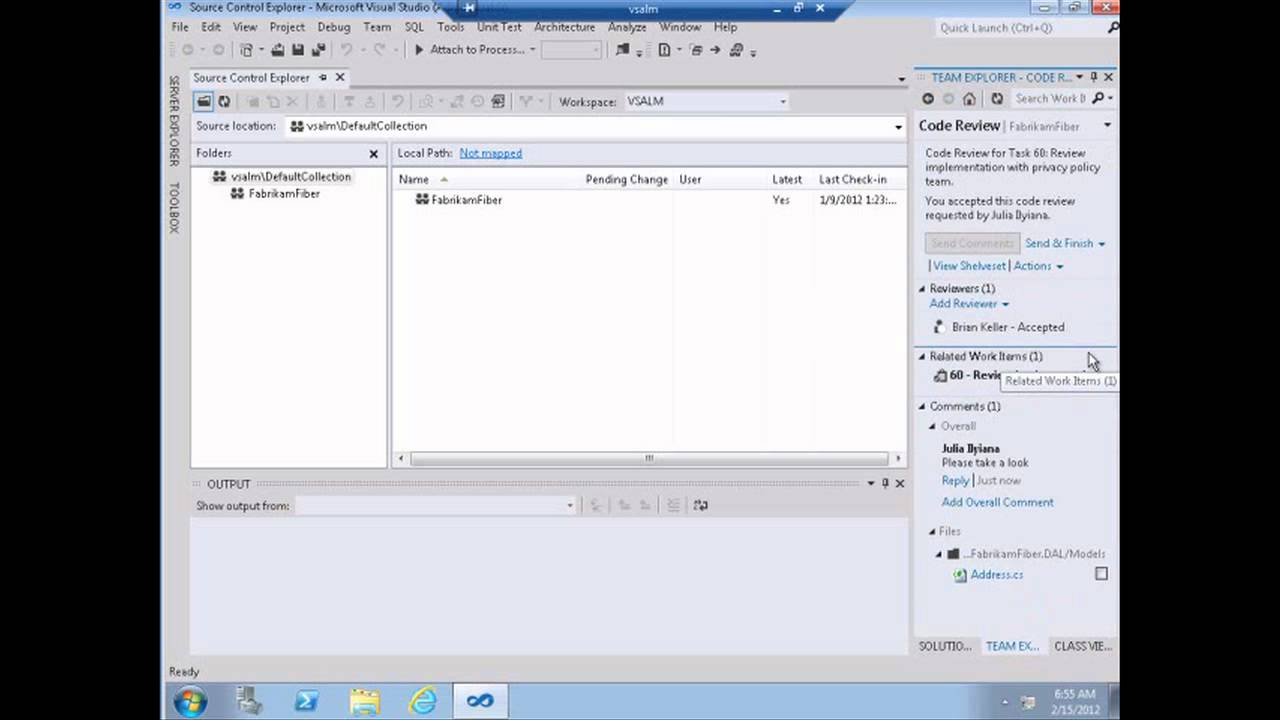Open Show output from dropdown
This screenshot has height=720, width=1280.
pos(570,506)
